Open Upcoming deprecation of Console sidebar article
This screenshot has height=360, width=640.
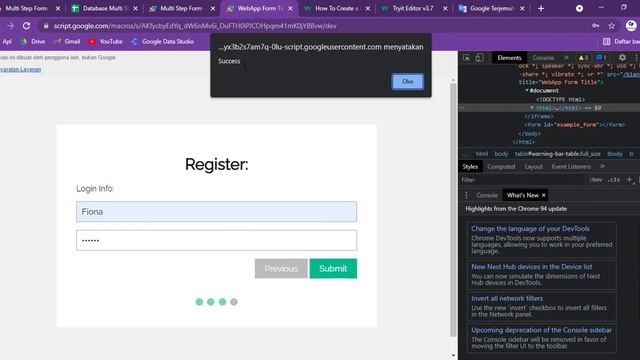[x=541, y=330]
